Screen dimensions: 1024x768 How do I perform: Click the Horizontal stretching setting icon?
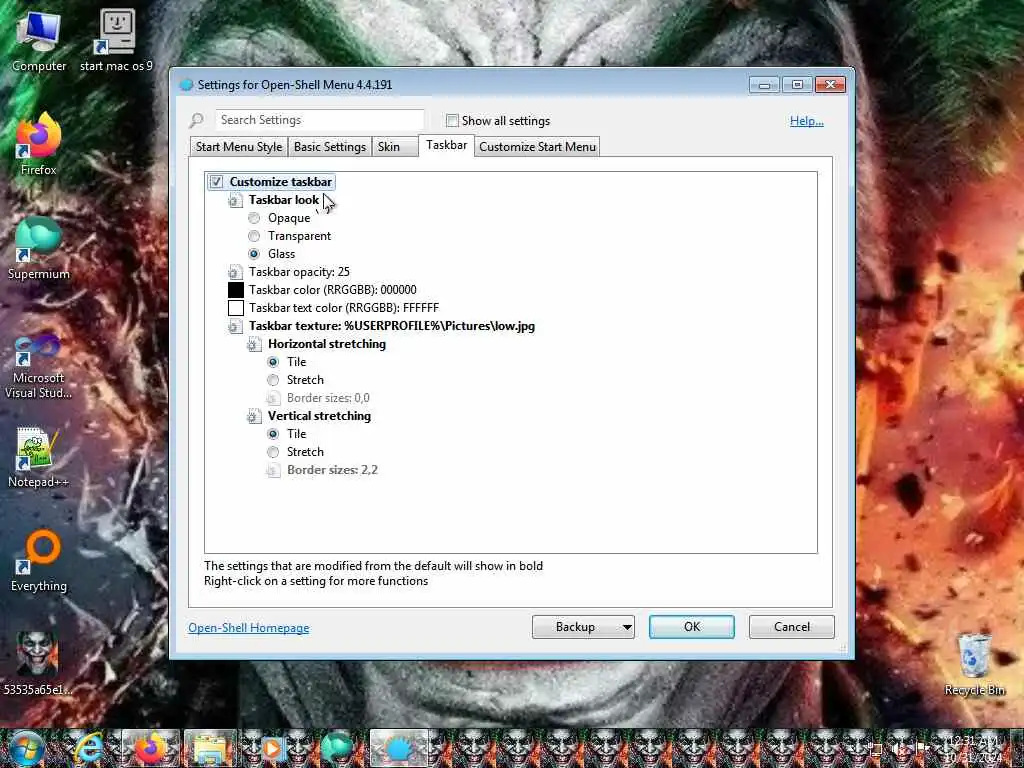tap(254, 344)
